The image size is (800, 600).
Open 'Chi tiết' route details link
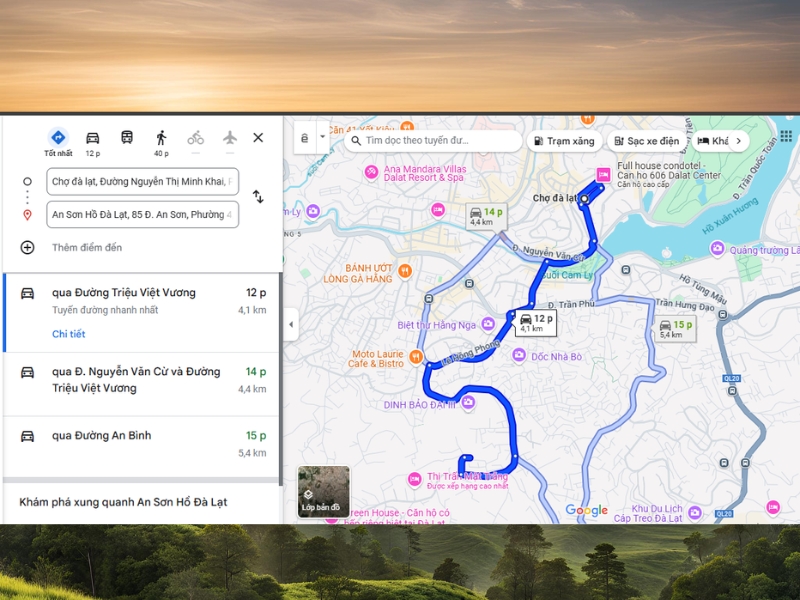68,334
